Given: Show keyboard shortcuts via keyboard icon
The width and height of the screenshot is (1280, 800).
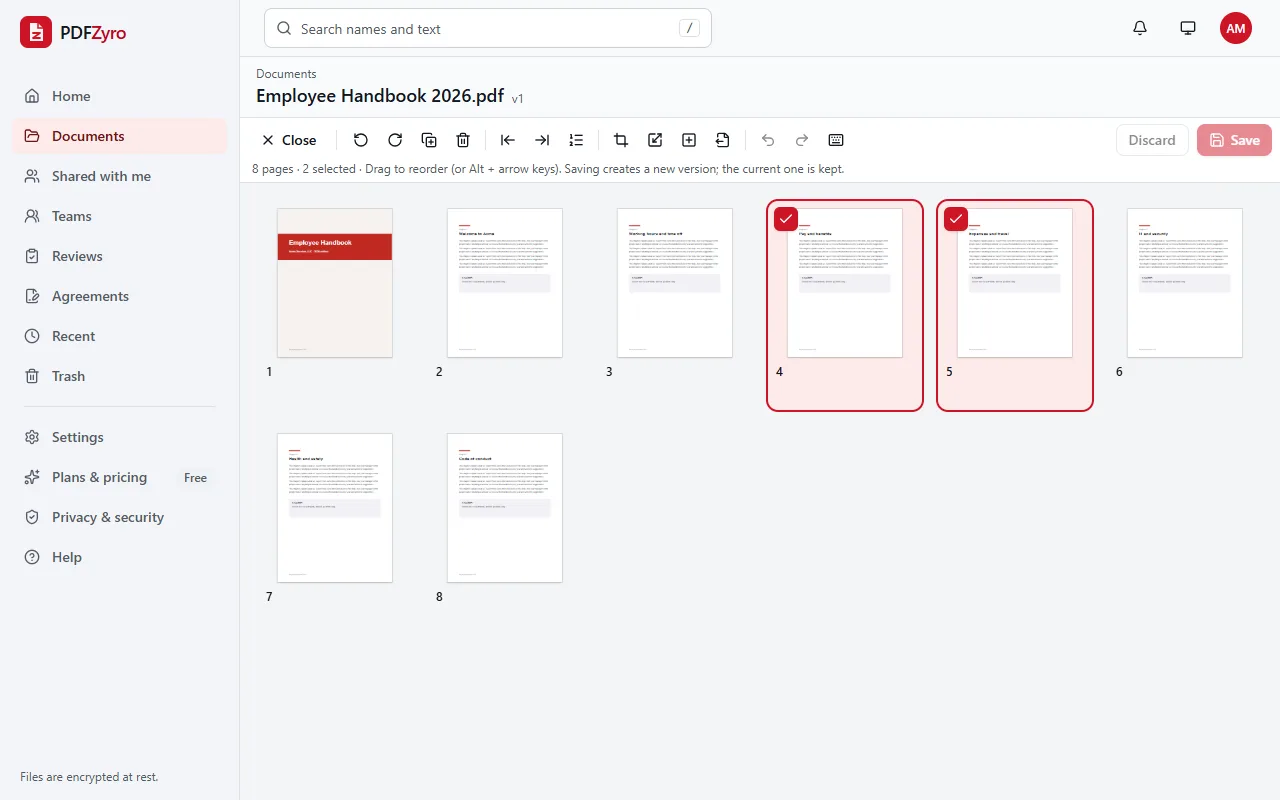Looking at the screenshot, I should [x=836, y=140].
